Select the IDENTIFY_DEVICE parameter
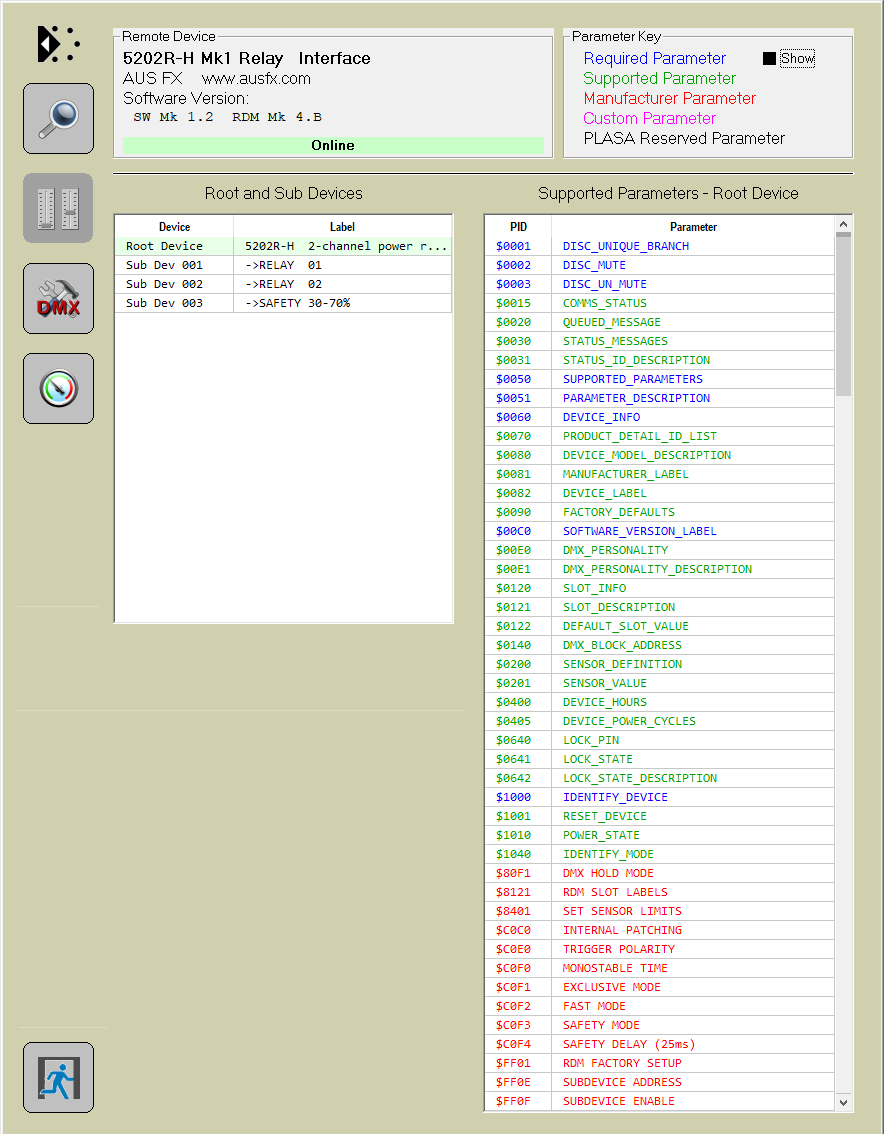Viewport: 884px width, 1134px height. (615, 797)
